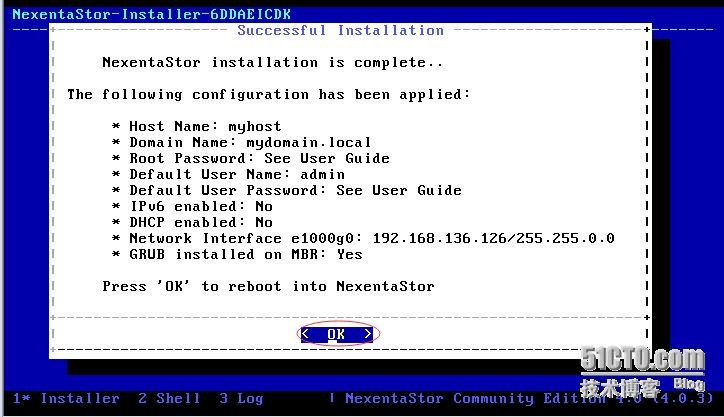Select the NexentaStor-Installer-6DDAEICDK header text
Viewport: 724px width, 417px height.
click(151, 14)
